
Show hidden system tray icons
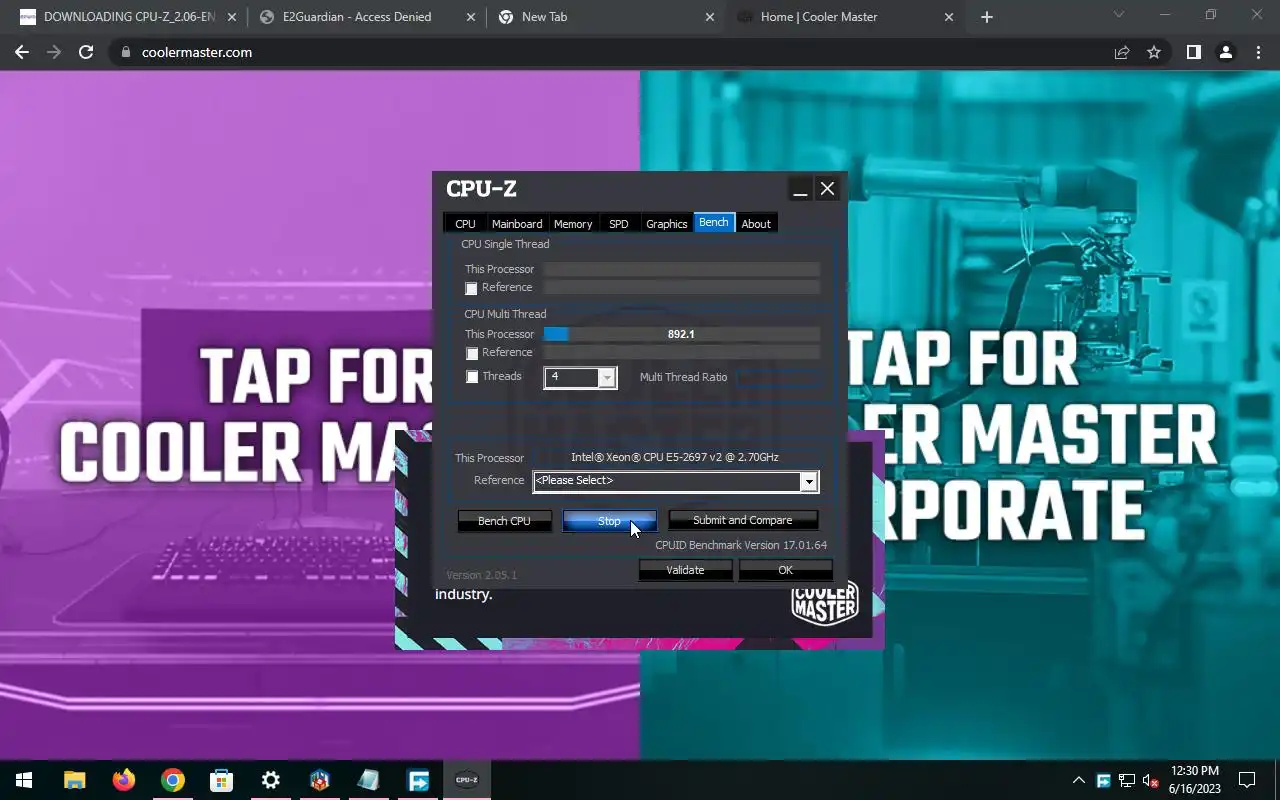[1079, 780]
